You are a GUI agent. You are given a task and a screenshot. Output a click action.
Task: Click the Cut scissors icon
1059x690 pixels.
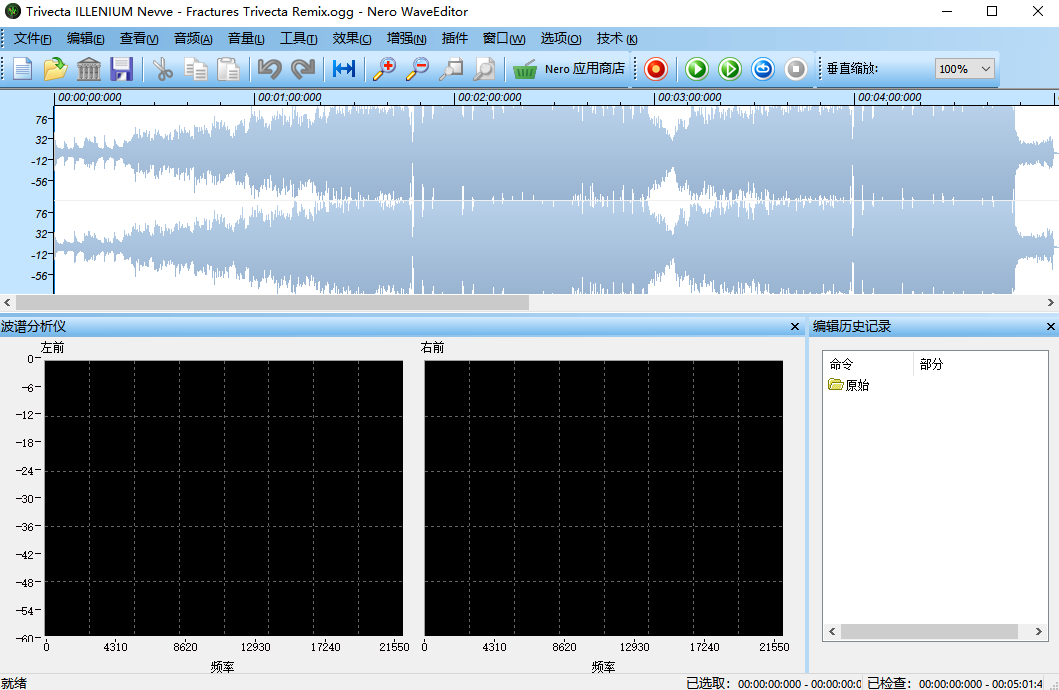pos(162,69)
